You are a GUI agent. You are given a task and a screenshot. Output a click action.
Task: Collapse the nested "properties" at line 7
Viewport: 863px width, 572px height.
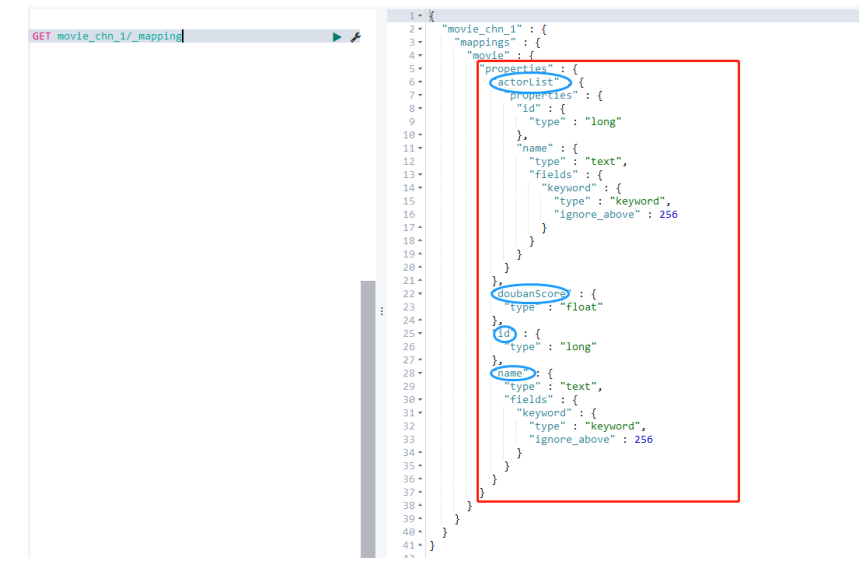click(x=420, y=95)
